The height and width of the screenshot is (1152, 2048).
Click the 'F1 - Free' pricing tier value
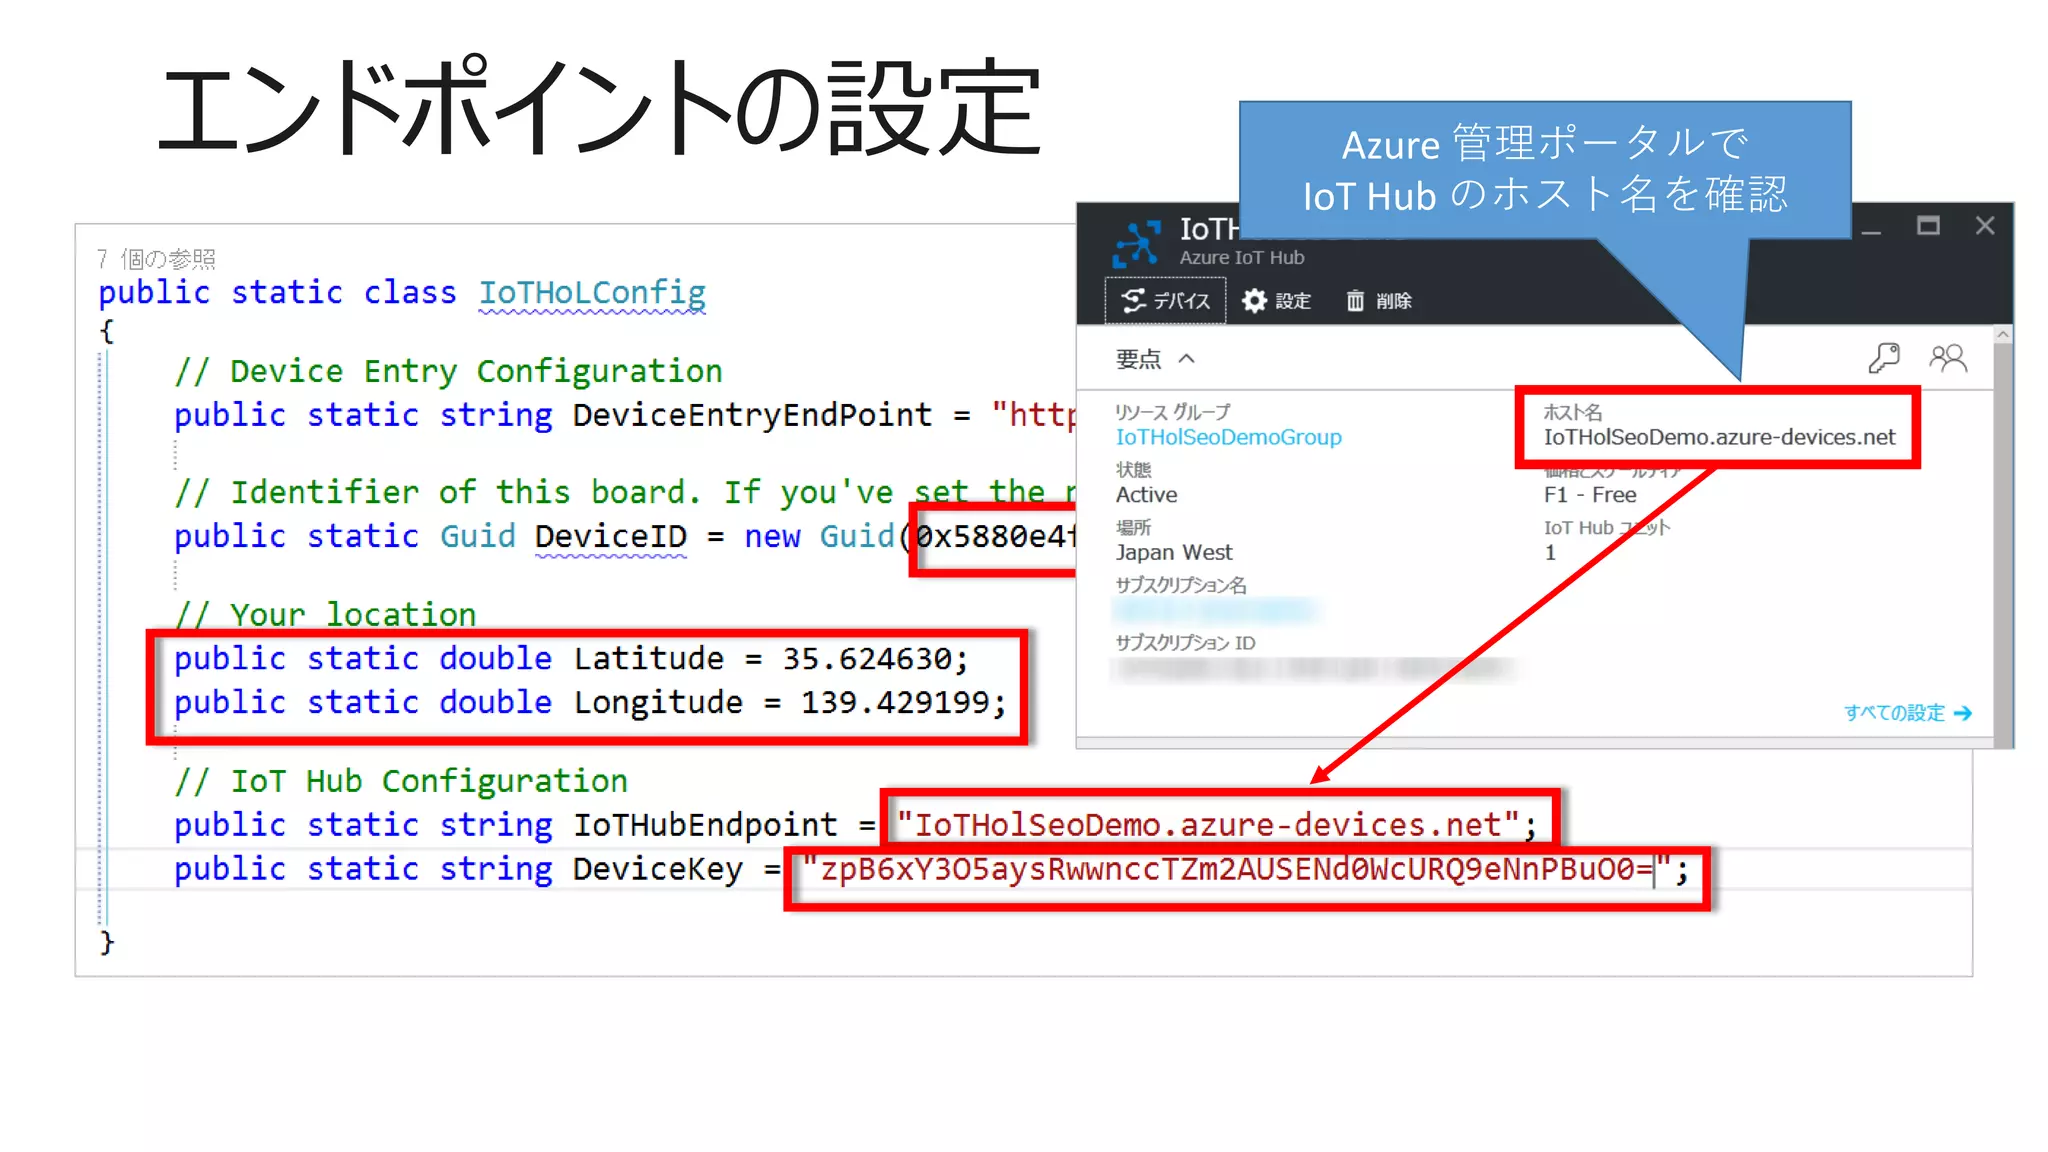click(1590, 495)
